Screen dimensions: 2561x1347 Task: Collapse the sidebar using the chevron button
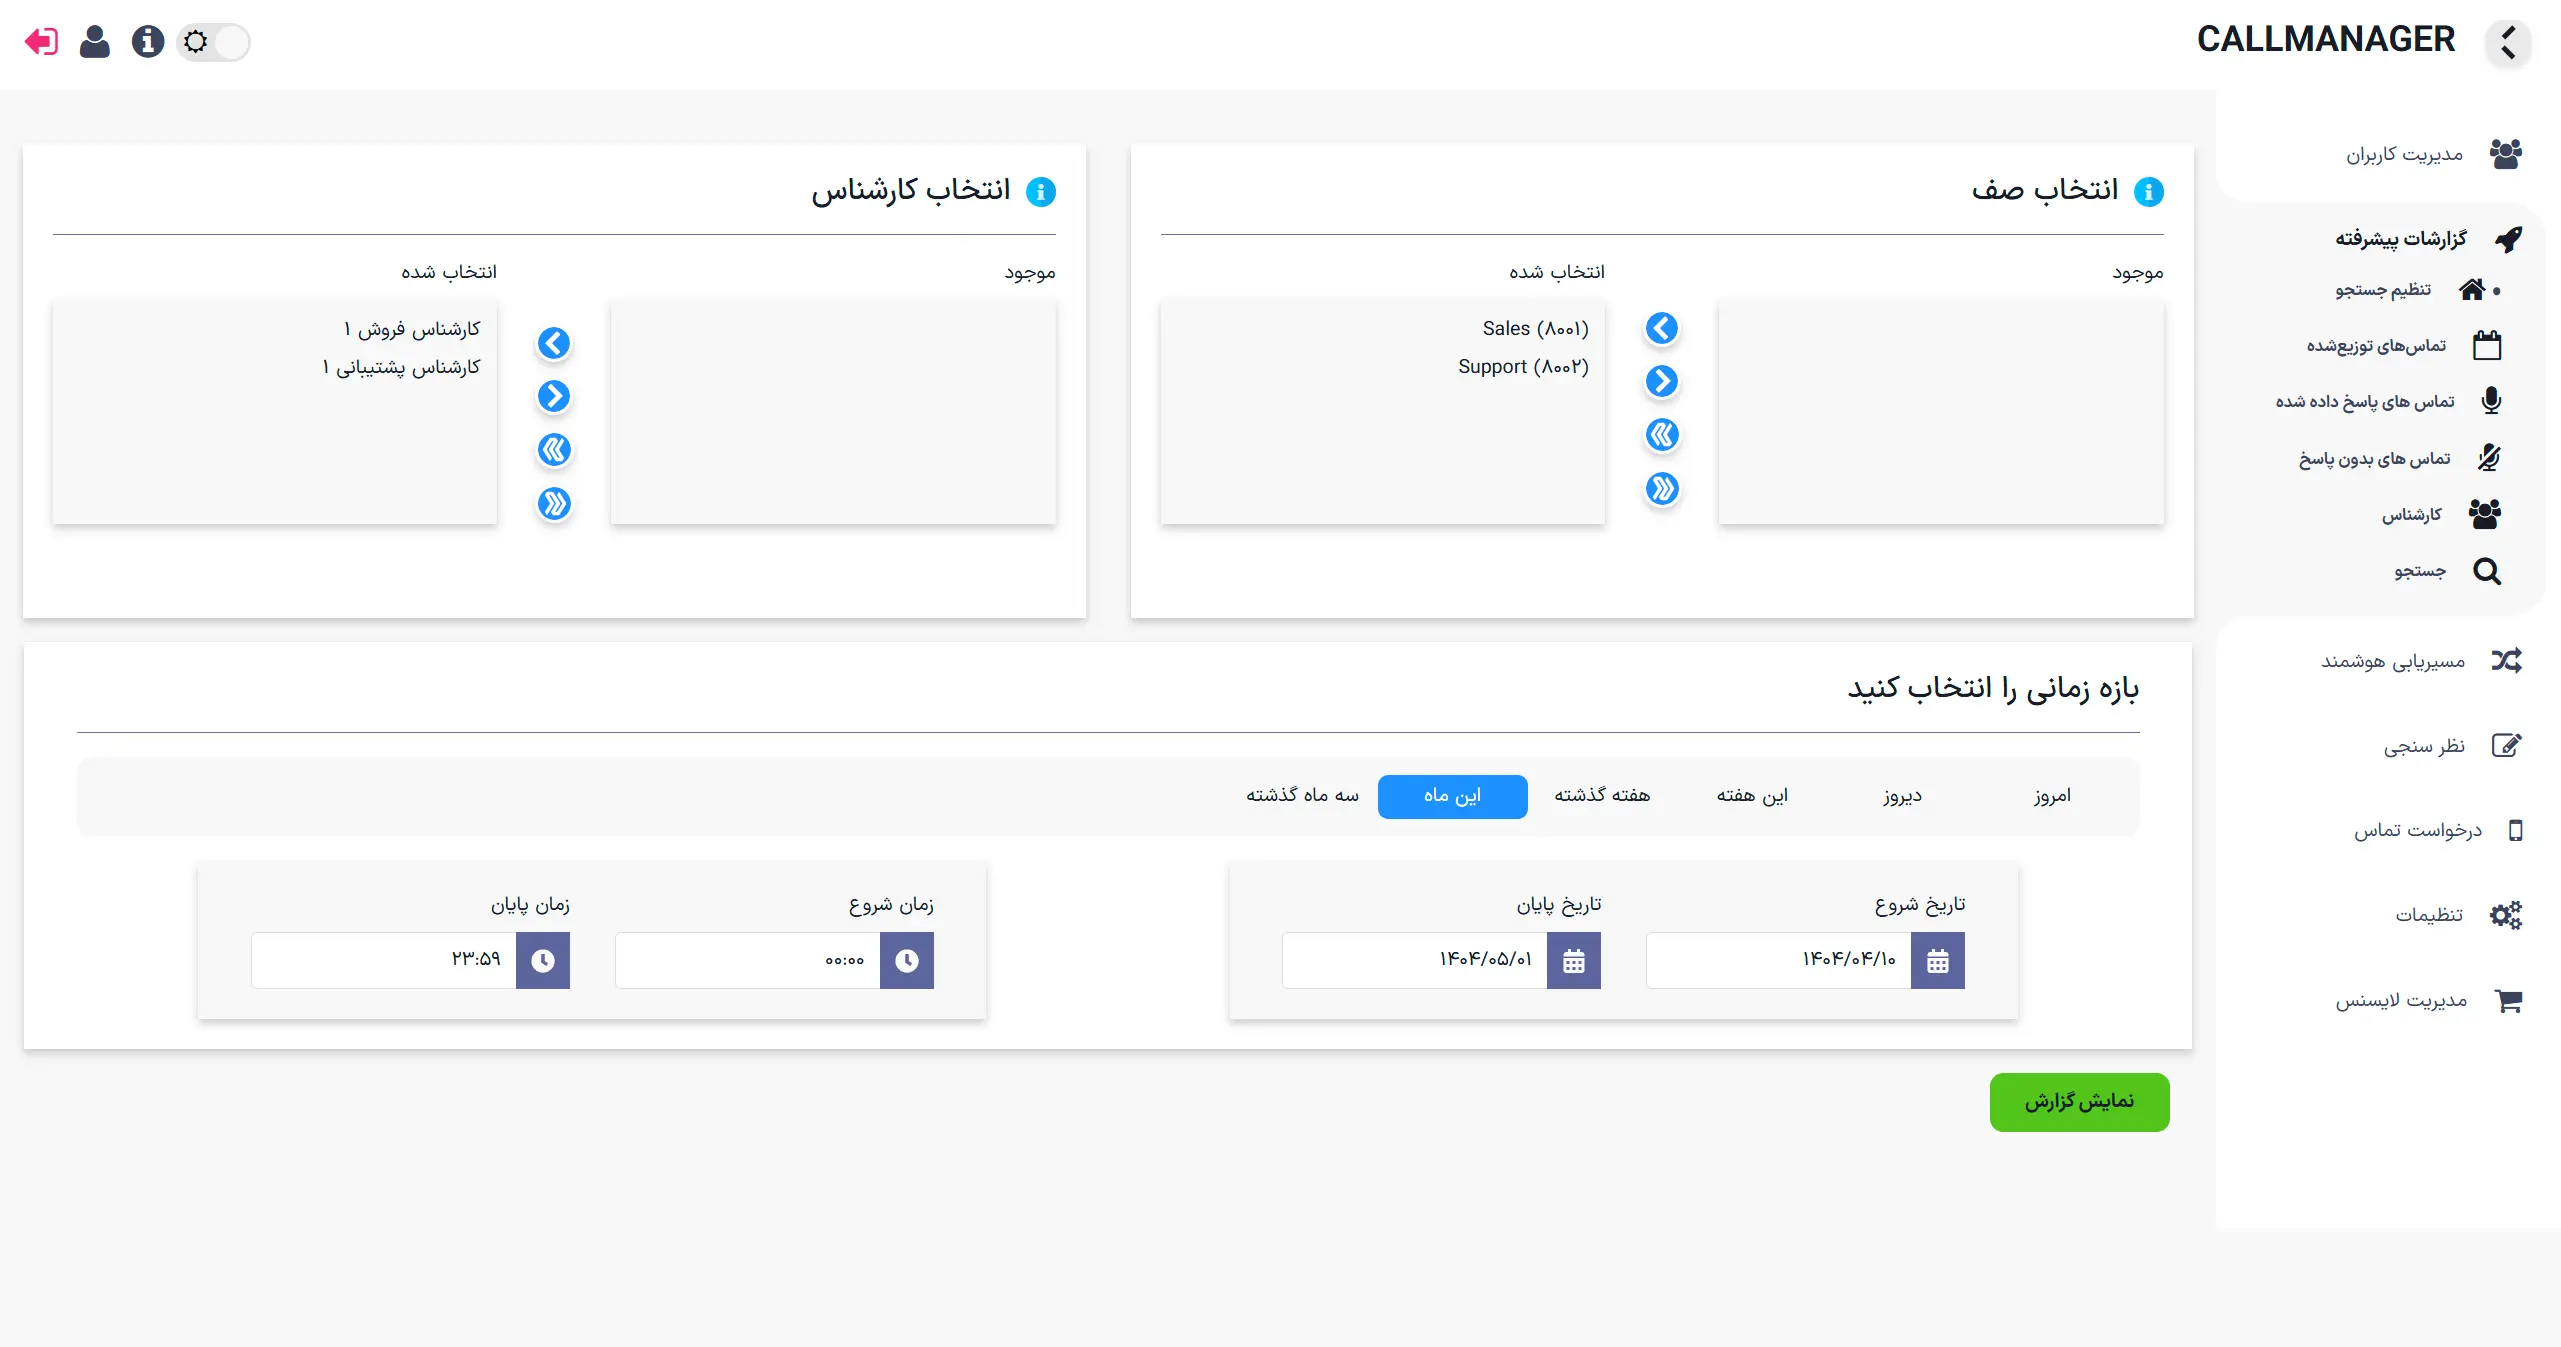click(x=2508, y=43)
